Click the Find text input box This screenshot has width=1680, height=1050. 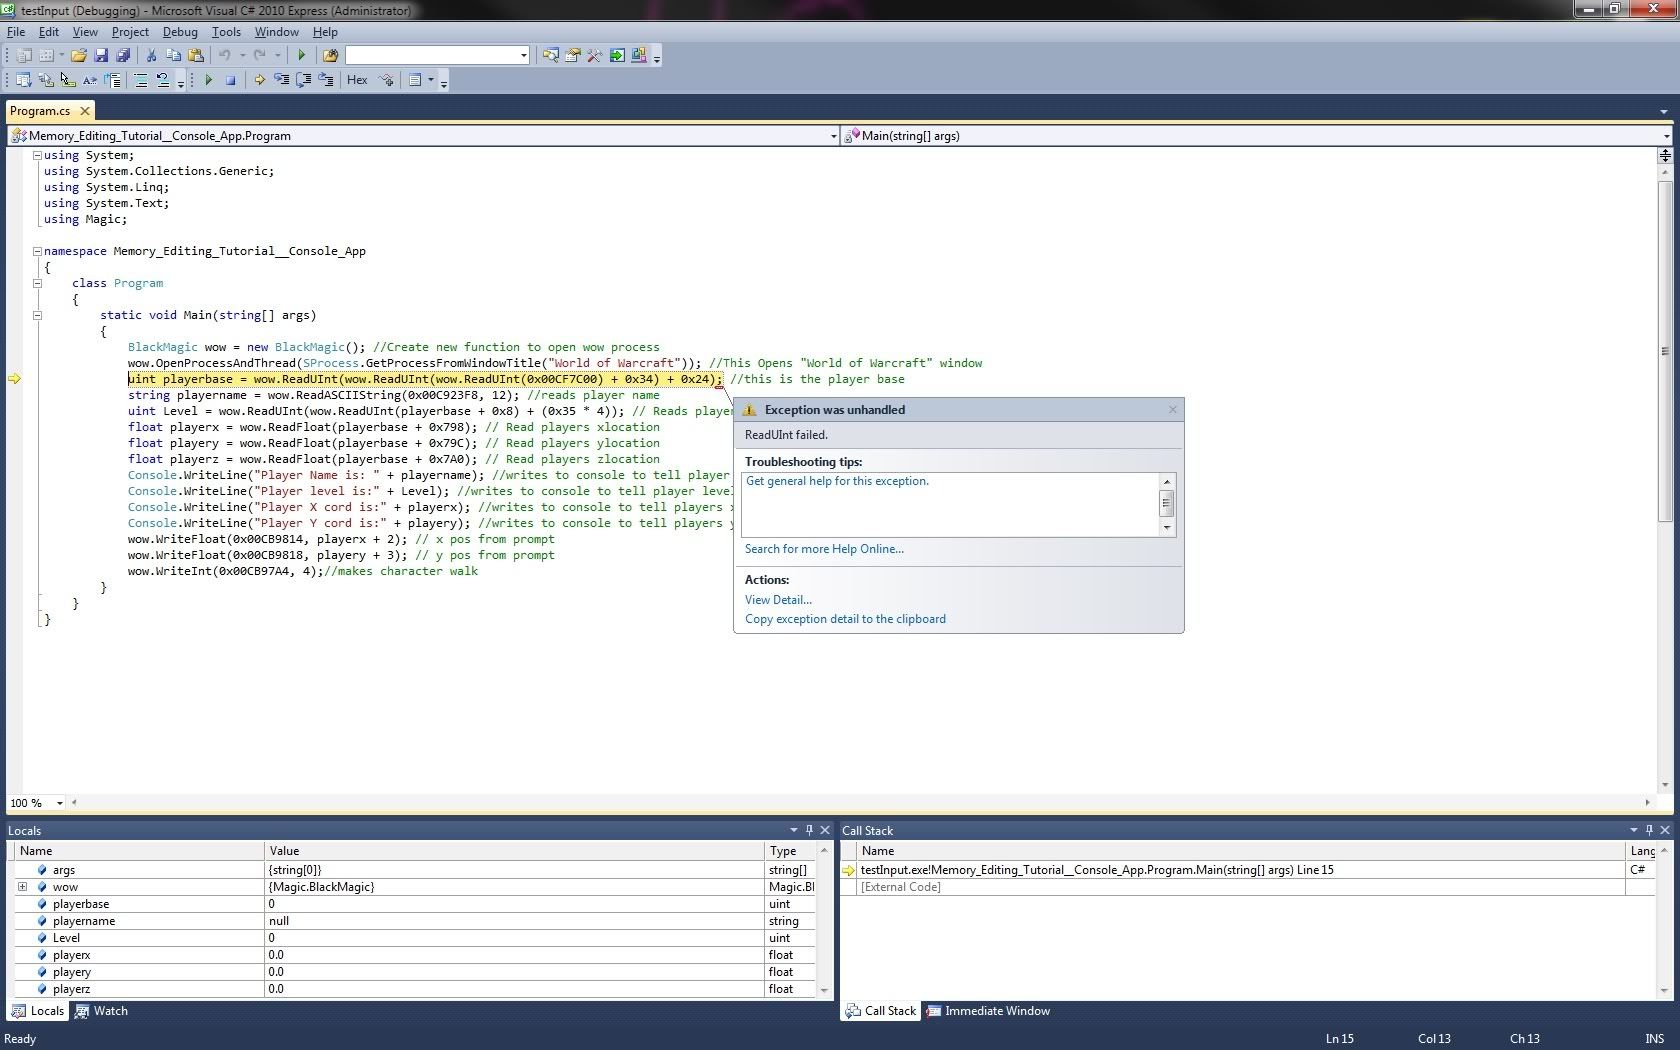pos(431,55)
